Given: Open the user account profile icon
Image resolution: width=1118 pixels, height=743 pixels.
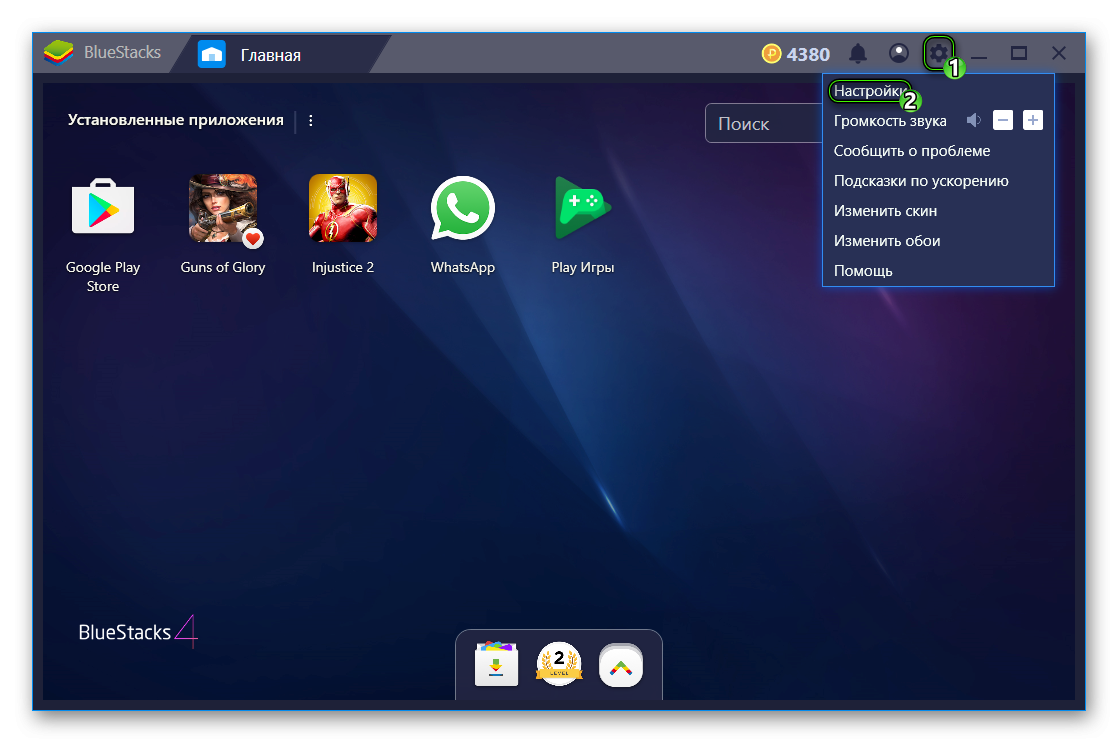Looking at the screenshot, I should click(x=898, y=53).
